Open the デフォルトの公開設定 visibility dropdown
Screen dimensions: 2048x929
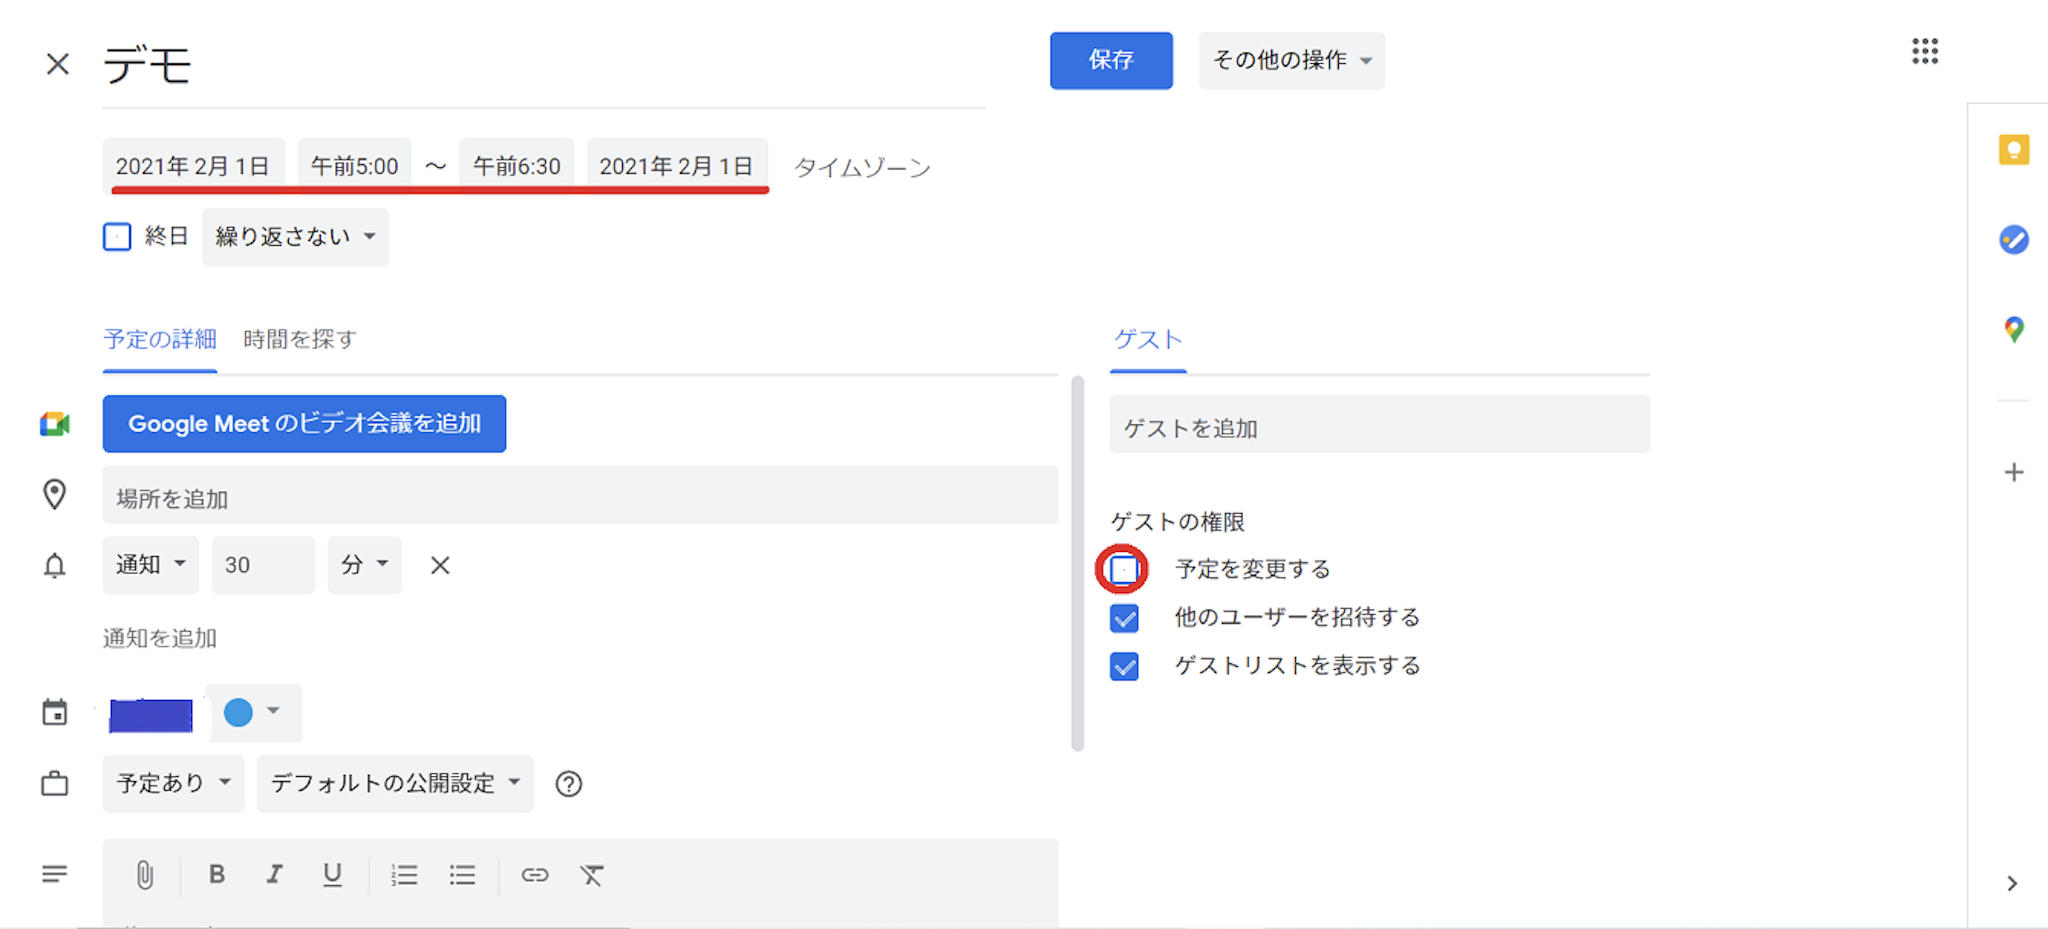tap(395, 784)
